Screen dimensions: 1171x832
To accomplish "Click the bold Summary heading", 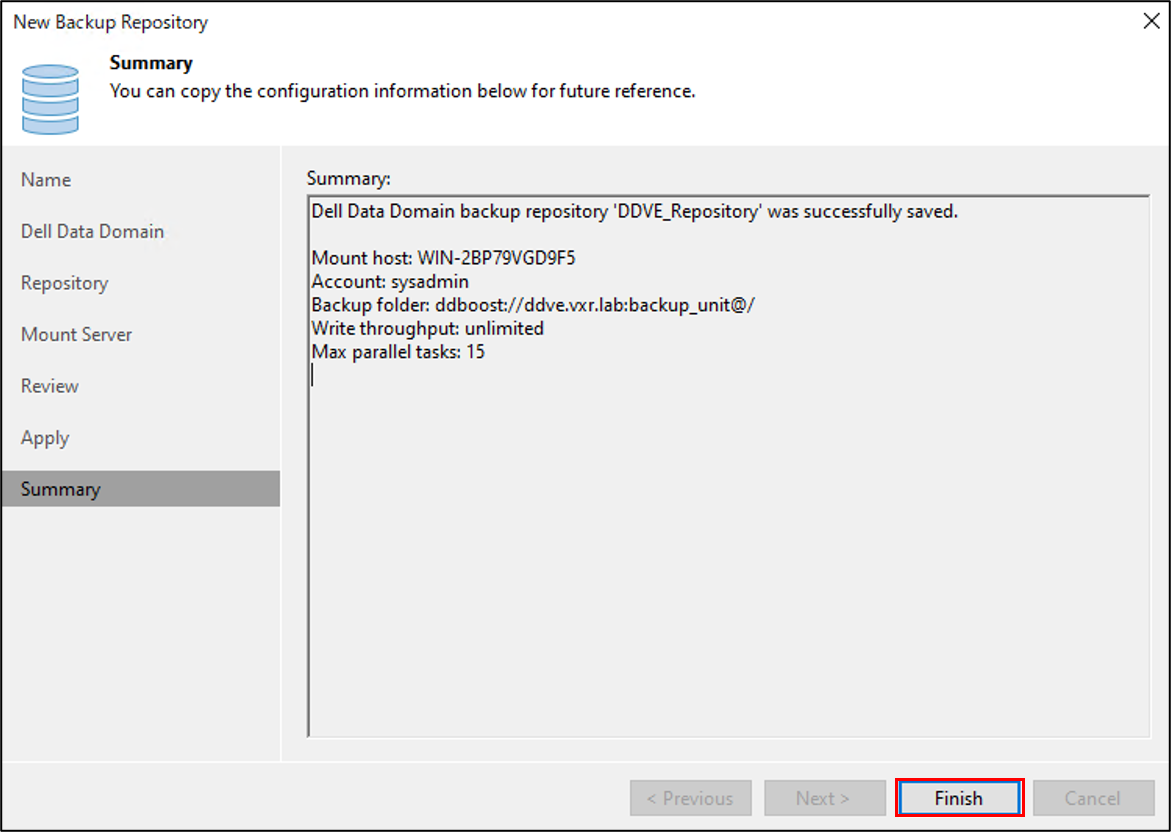I will (x=151, y=63).
